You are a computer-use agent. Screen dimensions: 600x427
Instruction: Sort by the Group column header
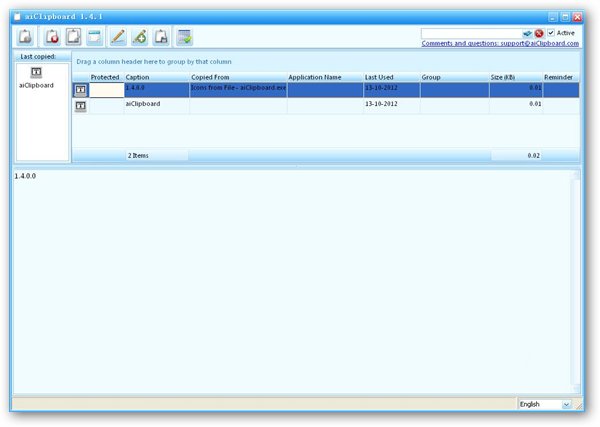coord(455,77)
